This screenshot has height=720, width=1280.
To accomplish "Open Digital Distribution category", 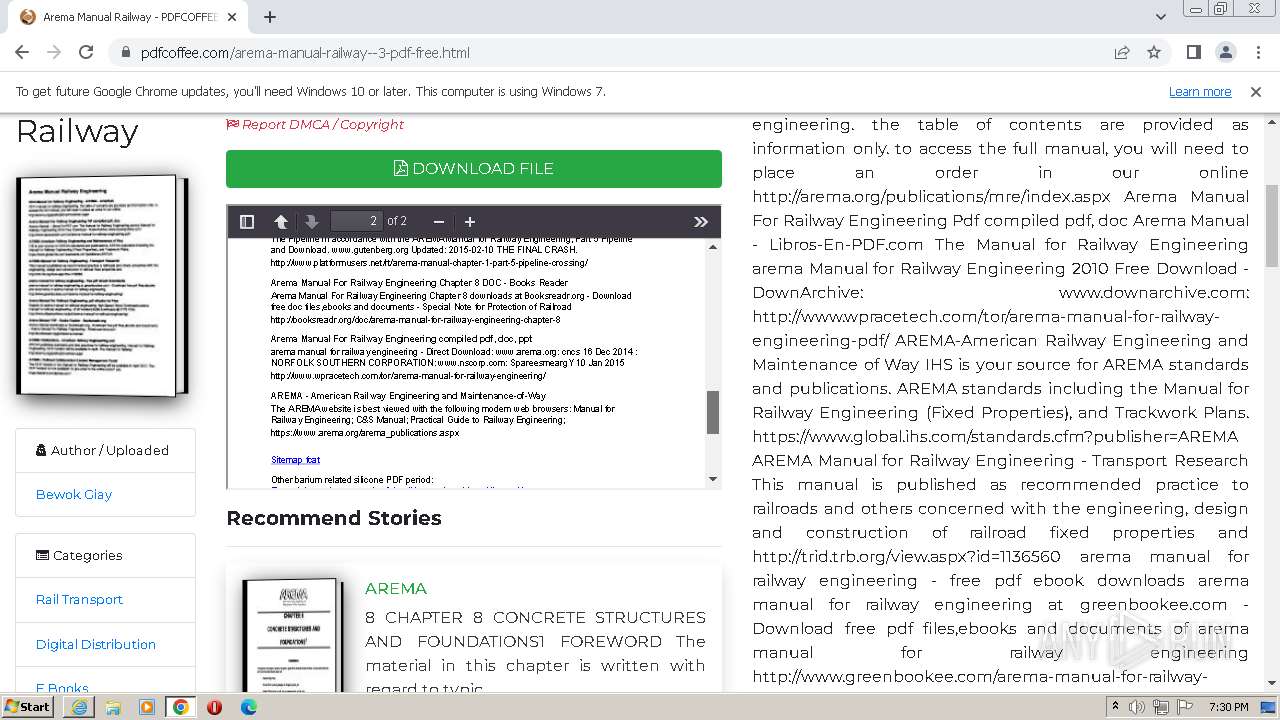I will tap(96, 644).
